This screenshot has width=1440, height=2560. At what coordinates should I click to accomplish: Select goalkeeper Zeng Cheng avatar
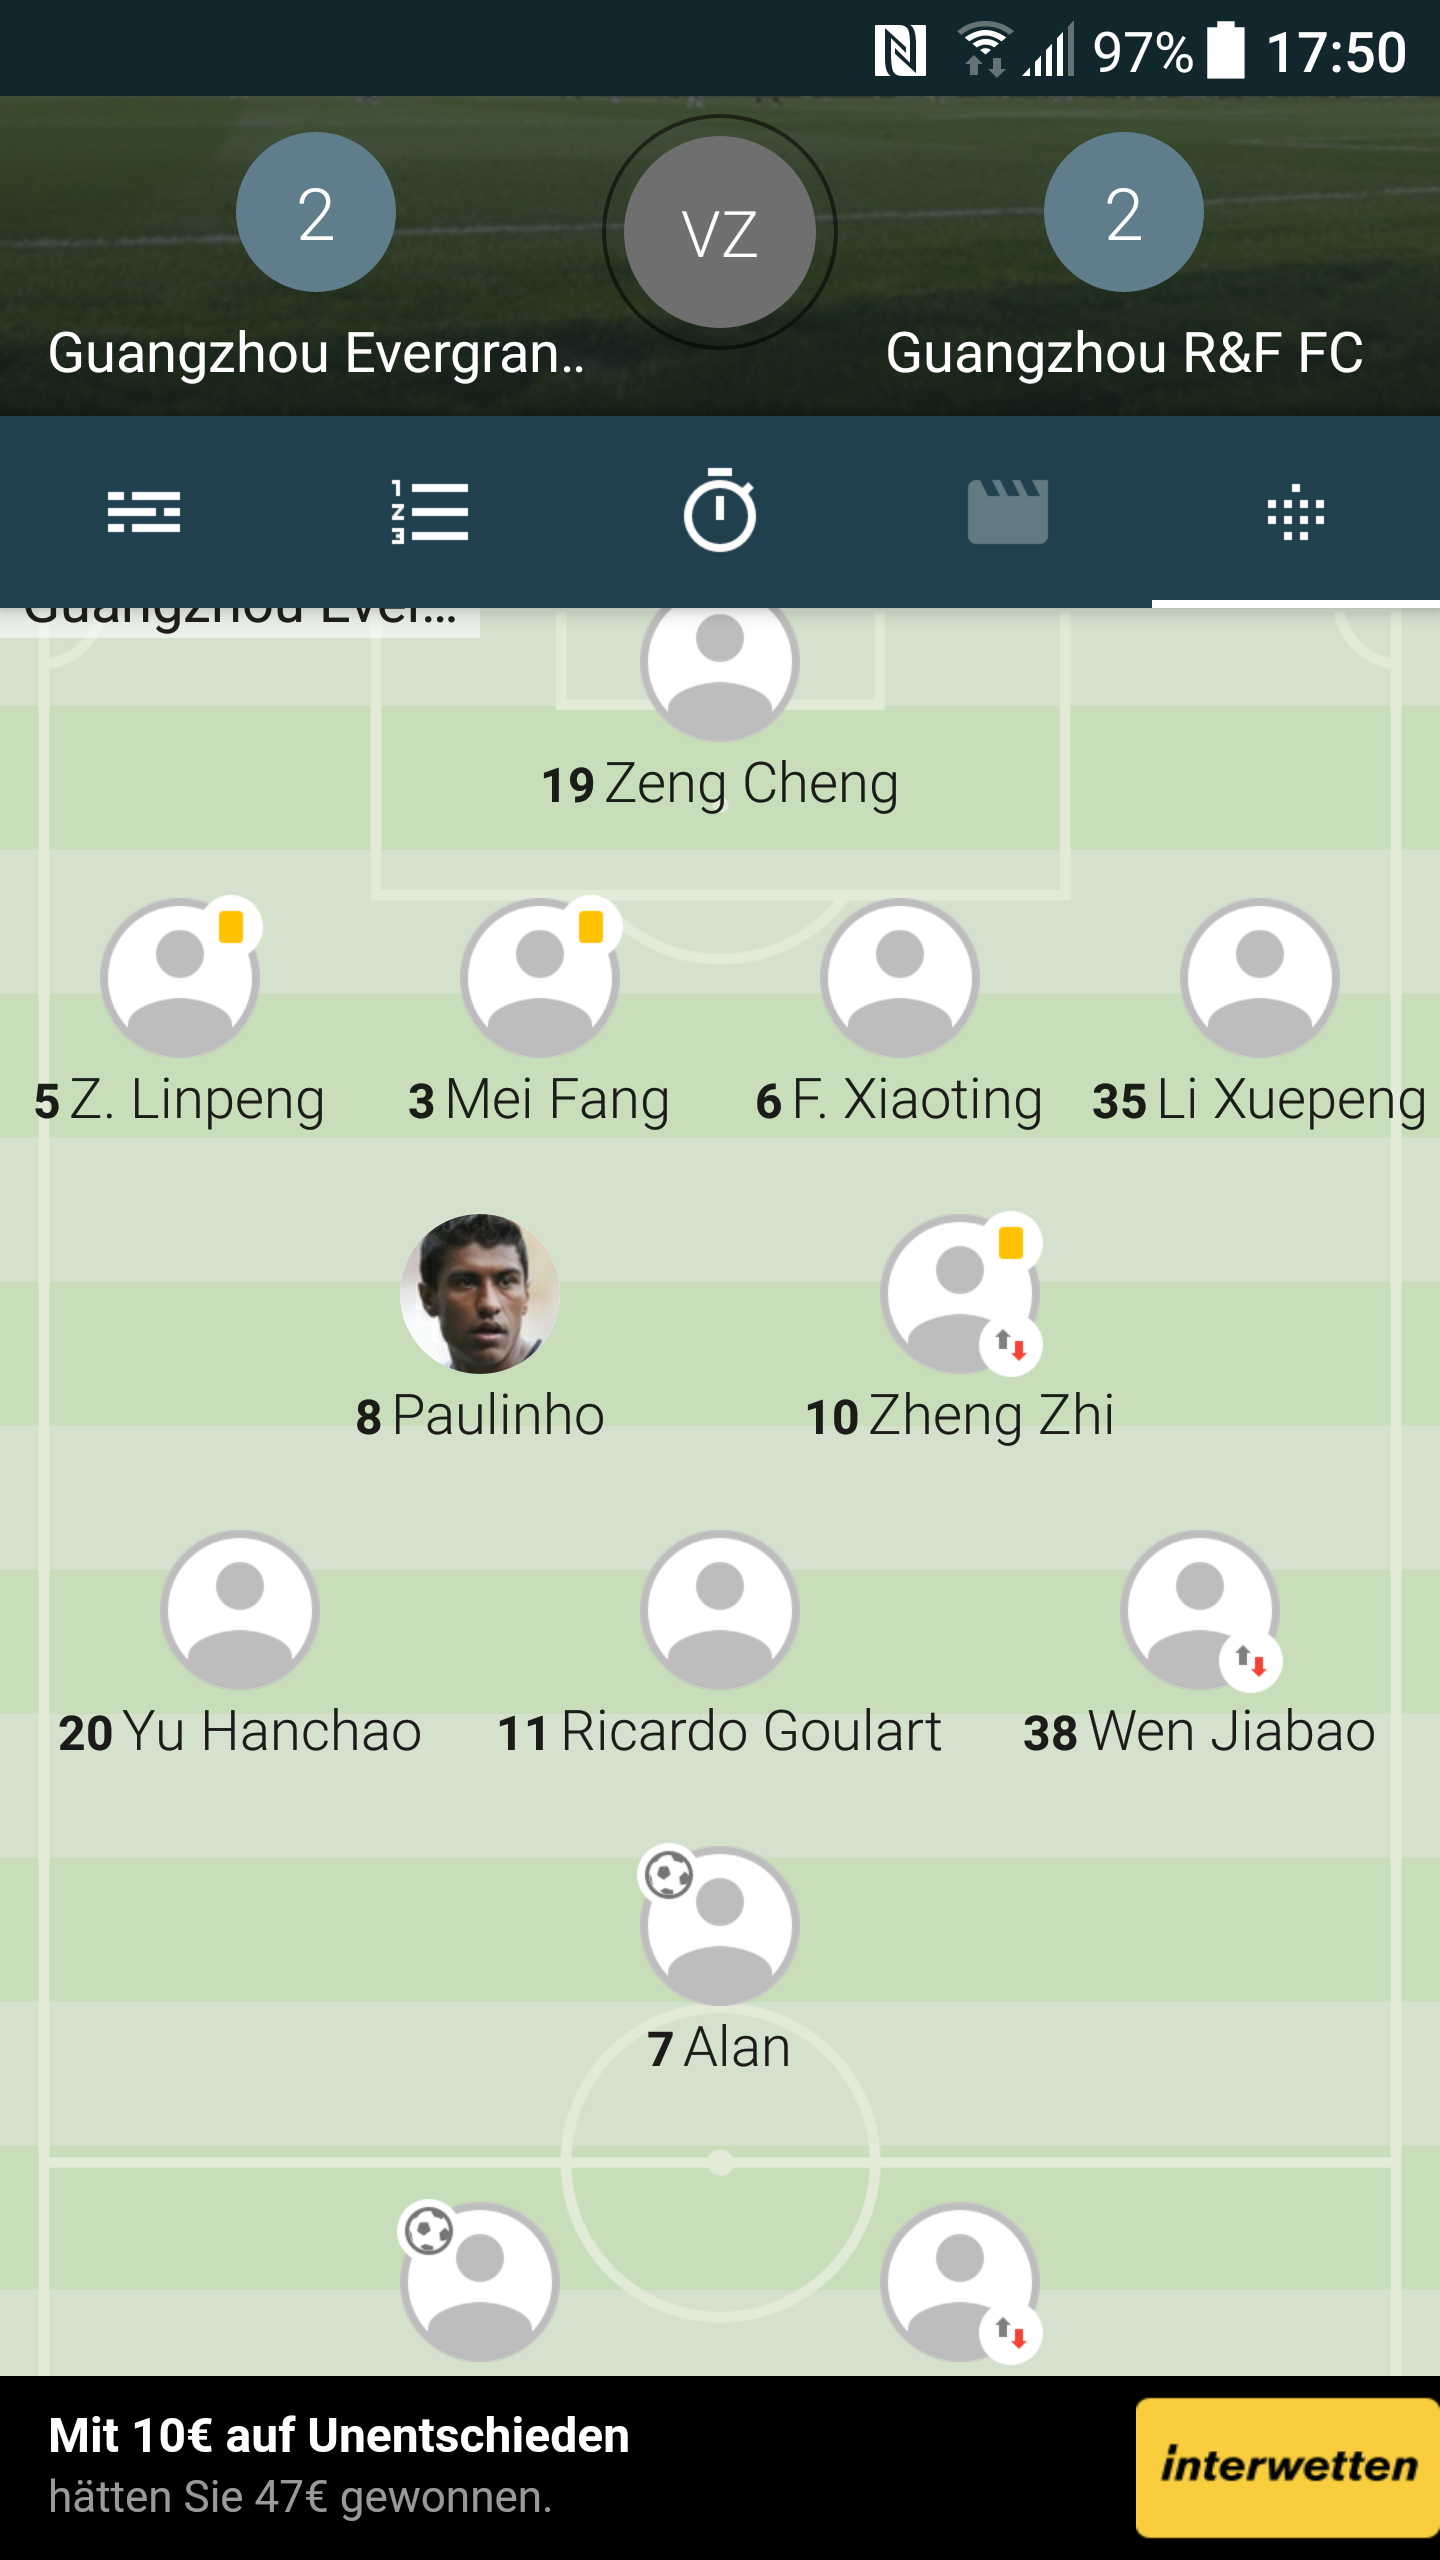coord(720,670)
